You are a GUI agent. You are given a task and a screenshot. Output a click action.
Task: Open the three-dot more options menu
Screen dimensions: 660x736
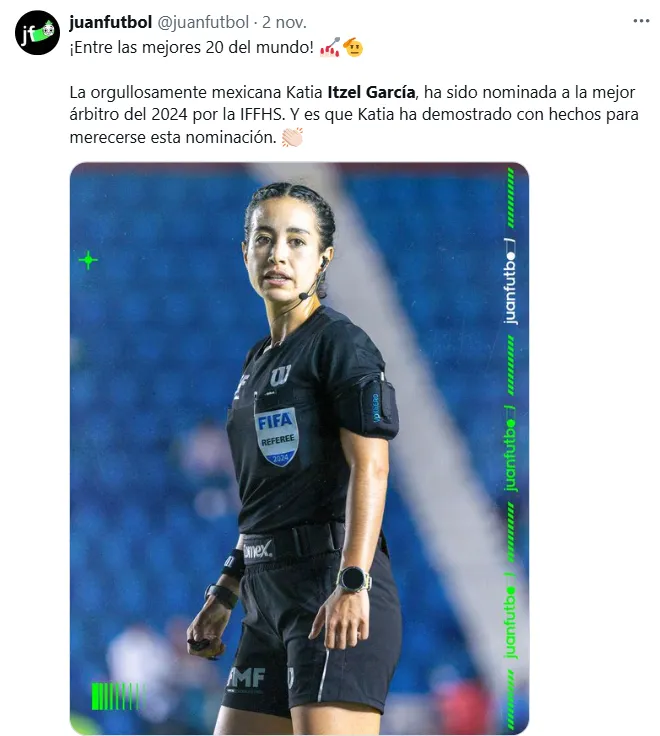[x=641, y=21]
